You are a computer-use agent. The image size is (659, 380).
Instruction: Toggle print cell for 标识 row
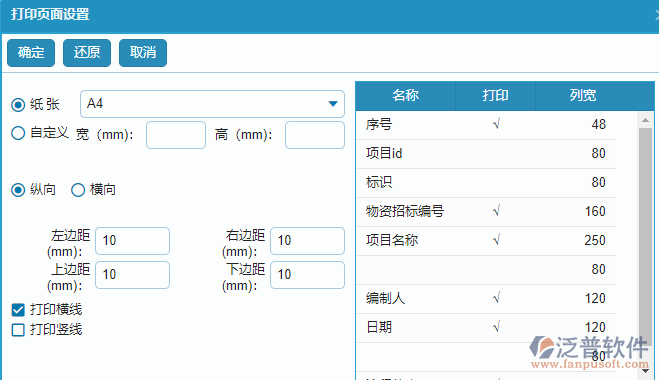[496, 182]
